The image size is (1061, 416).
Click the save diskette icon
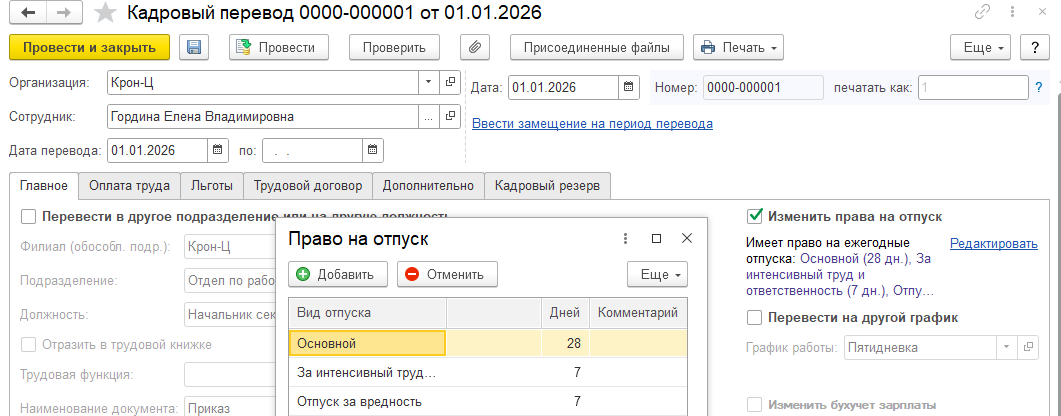(193, 47)
